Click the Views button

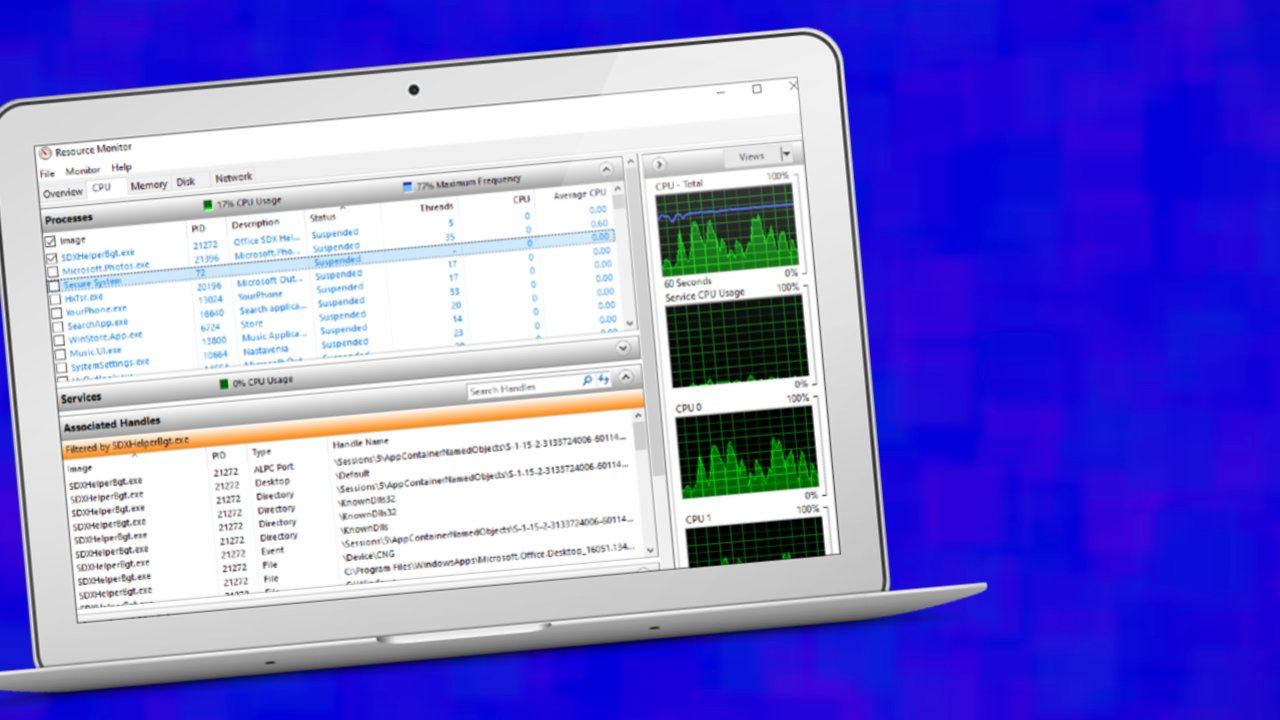tap(751, 156)
